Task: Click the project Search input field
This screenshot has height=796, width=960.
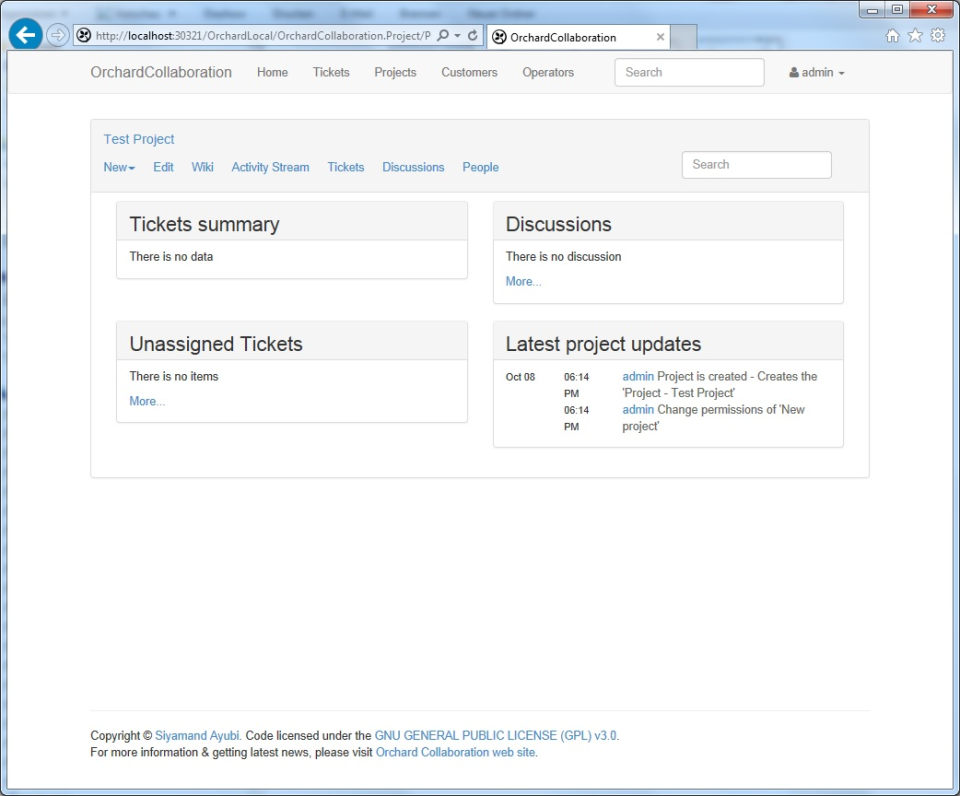Action: pos(757,165)
